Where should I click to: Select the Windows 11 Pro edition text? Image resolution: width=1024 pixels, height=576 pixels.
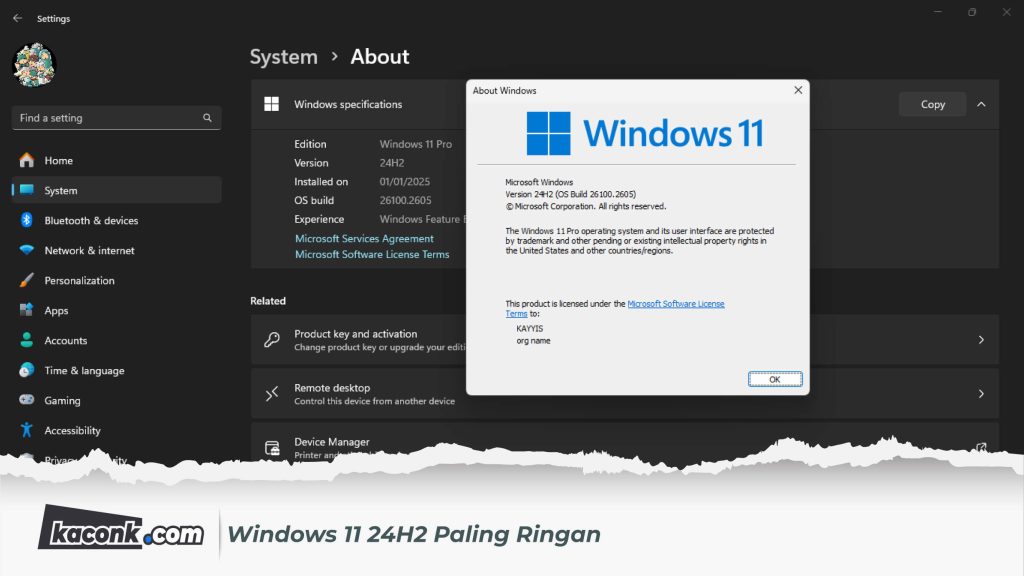tap(415, 144)
